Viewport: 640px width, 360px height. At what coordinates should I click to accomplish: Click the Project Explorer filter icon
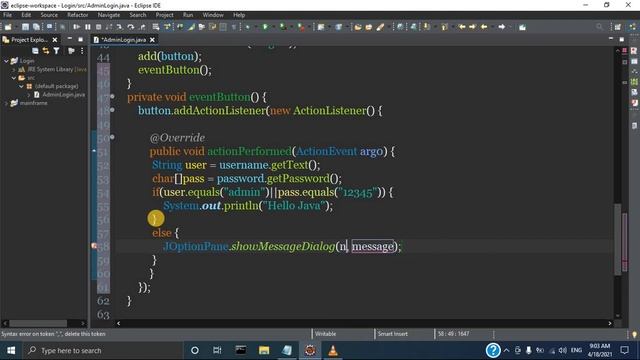click(56, 51)
